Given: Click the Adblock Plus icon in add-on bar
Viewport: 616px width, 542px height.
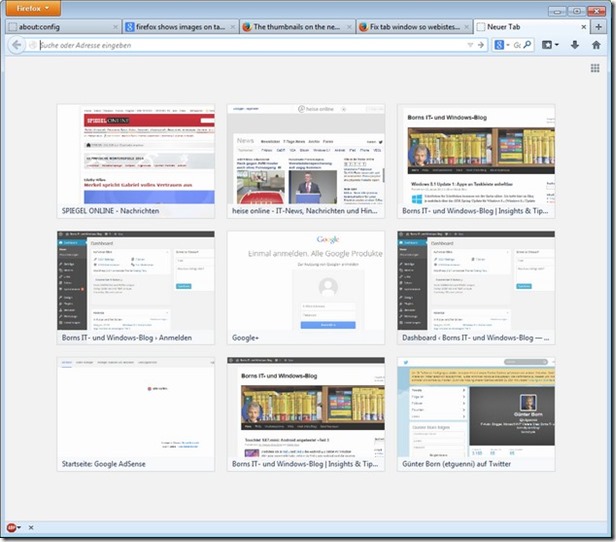Looking at the screenshot, I should pyautogui.click(x=13, y=527).
